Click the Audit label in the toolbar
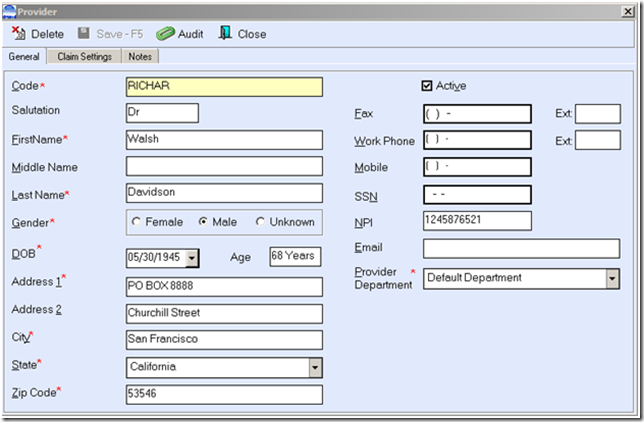Screen dimensions: 644x422 point(191,34)
